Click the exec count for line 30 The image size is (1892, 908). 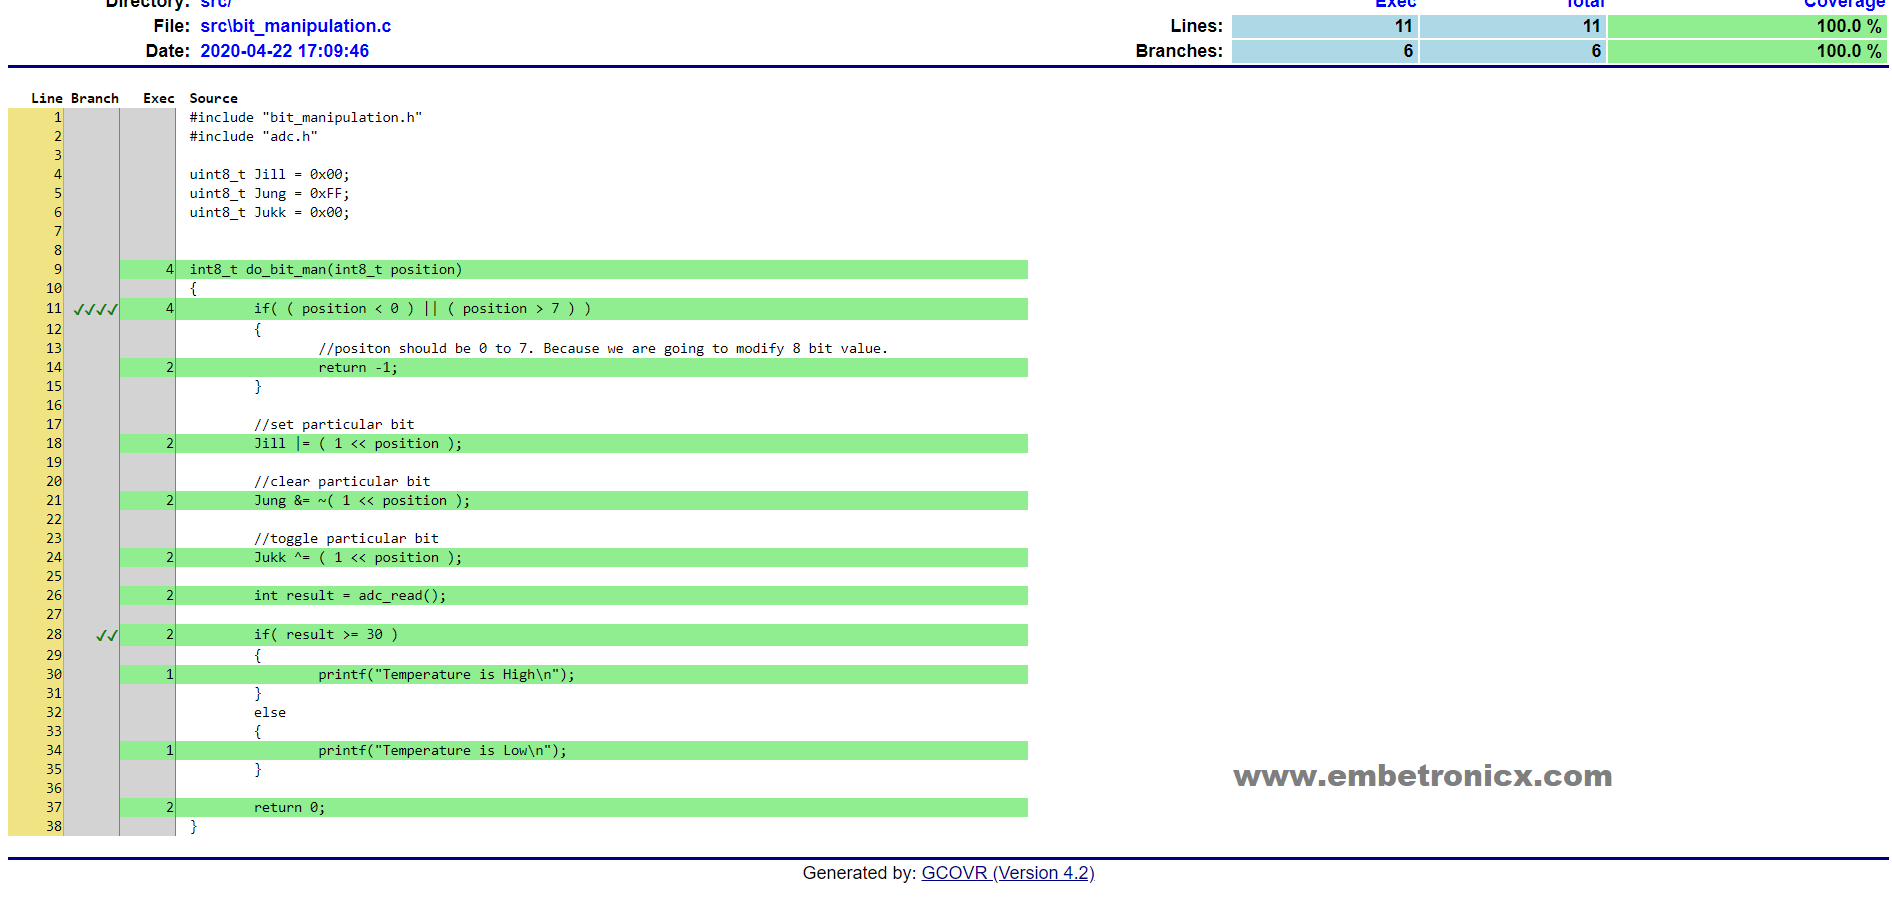click(x=169, y=674)
